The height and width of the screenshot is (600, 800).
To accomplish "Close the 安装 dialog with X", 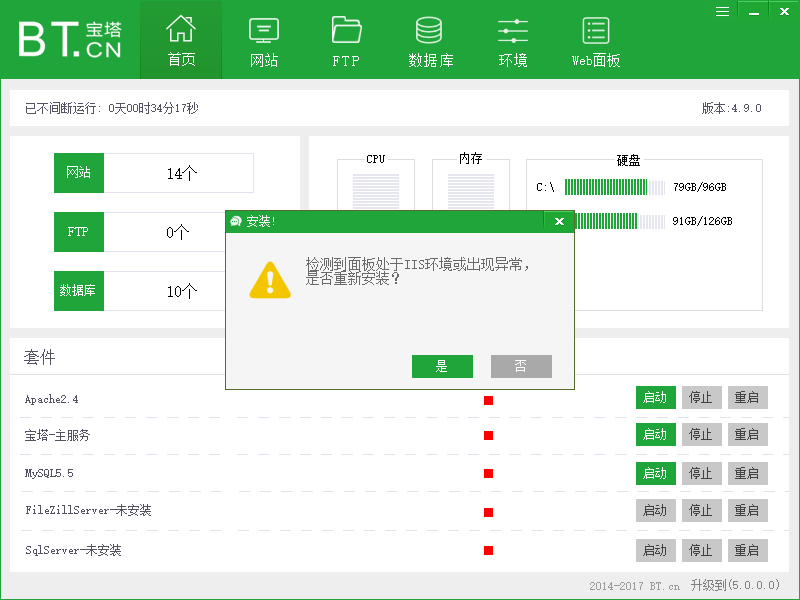I will (x=559, y=221).
